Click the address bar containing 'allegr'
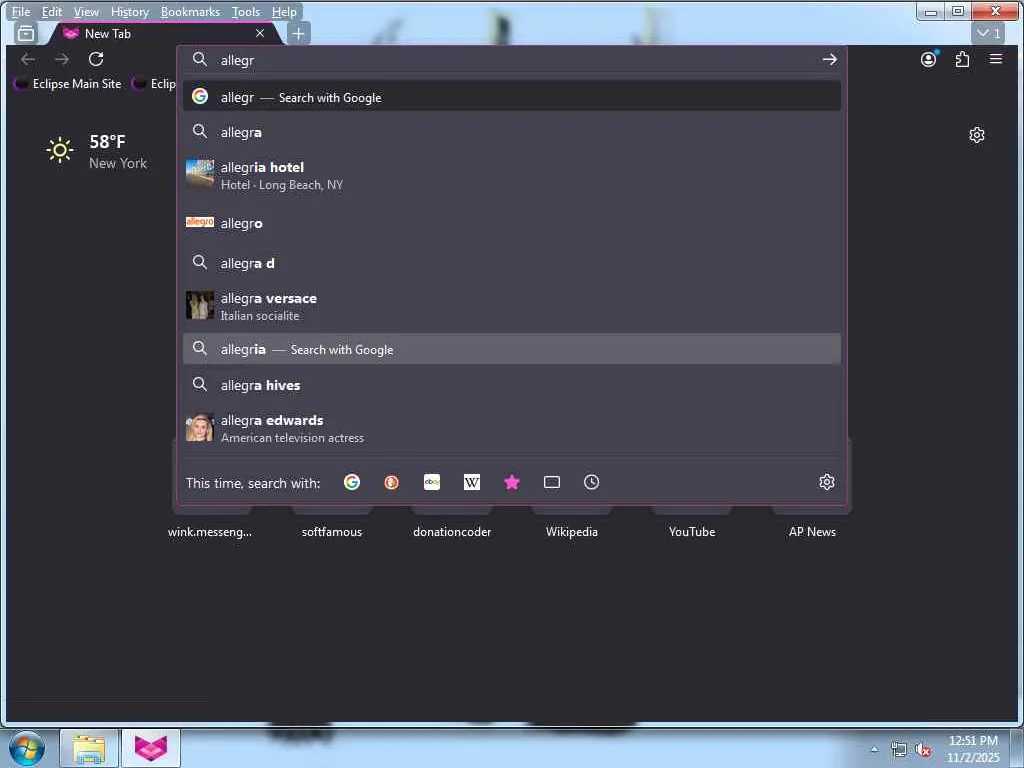Image resolution: width=1024 pixels, height=768 pixels. click(x=513, y=60)
